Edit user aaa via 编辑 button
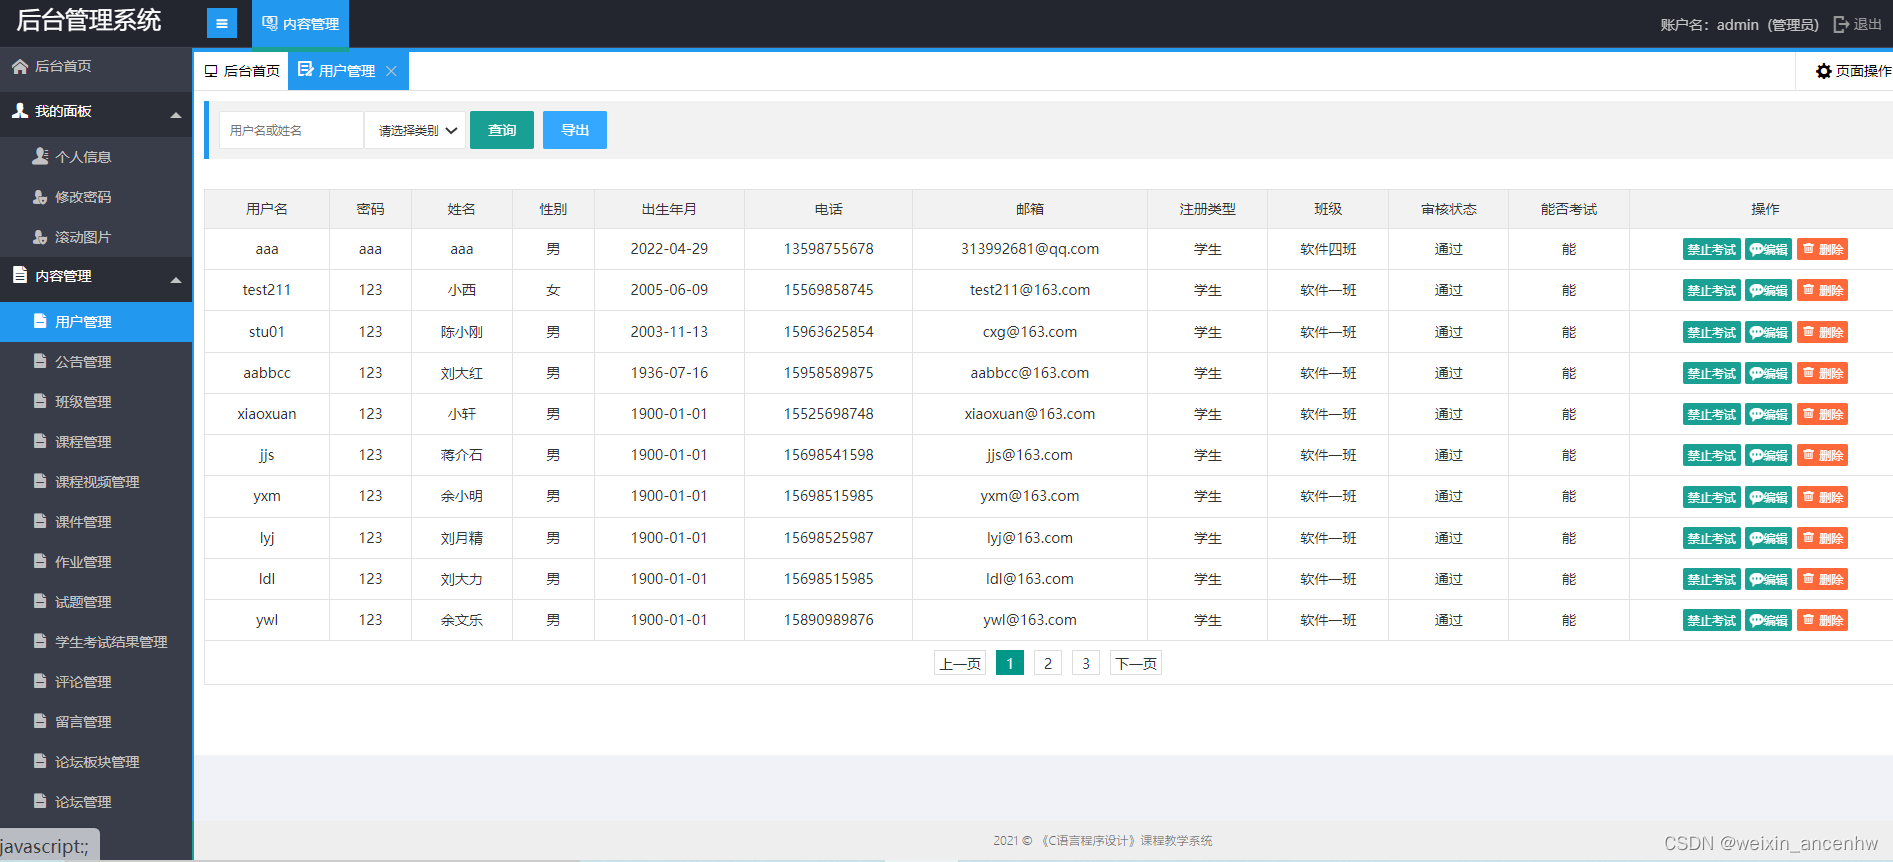Viewport: 1893px width, 862px height. [1769, 250]
